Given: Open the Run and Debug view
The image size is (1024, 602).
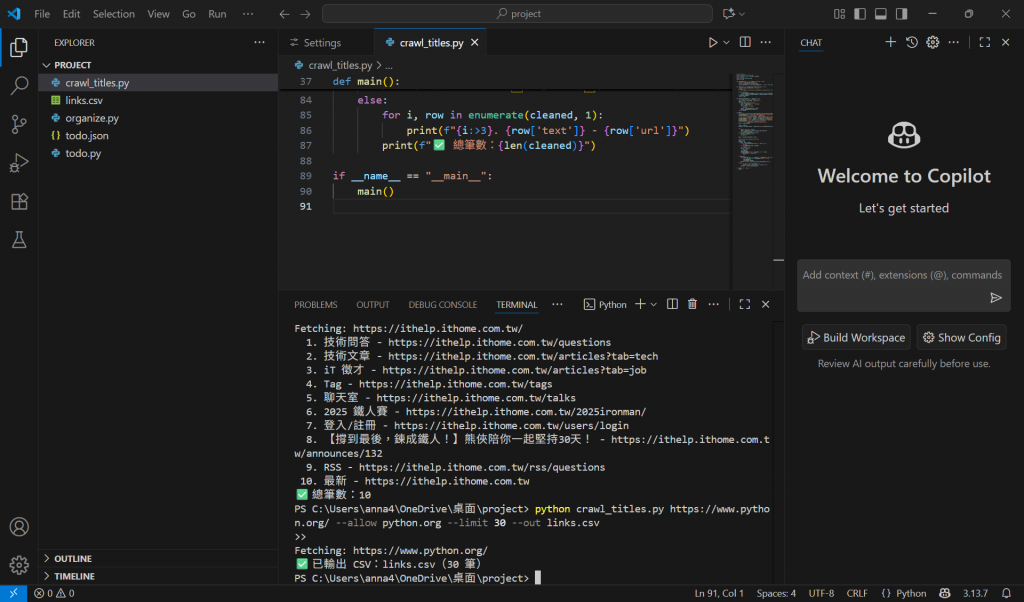Looking at the screenshot, I should [x=19, y=163].
